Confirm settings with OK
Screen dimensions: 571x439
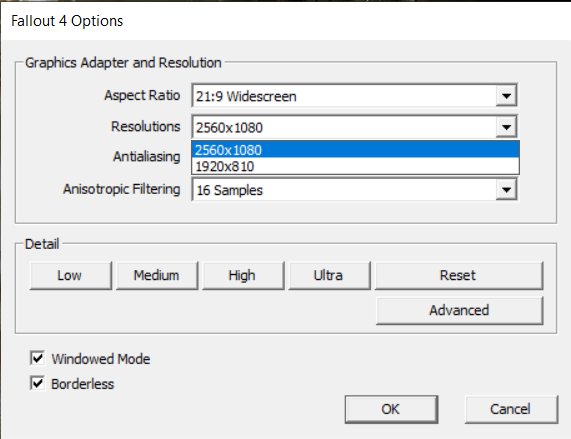391,409
